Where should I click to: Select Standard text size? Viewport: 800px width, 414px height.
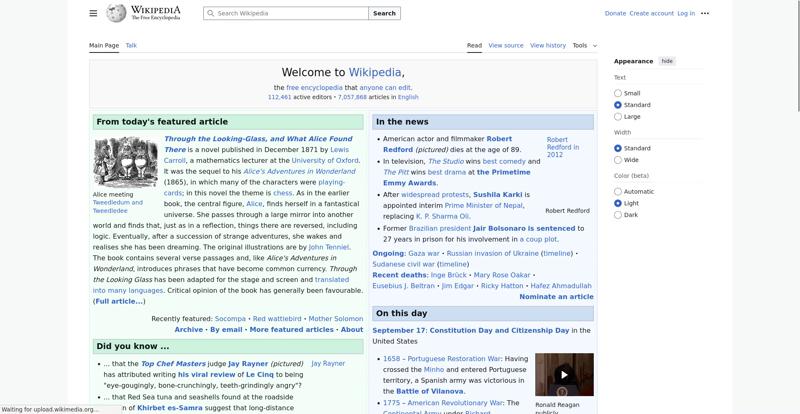(618, 105)
